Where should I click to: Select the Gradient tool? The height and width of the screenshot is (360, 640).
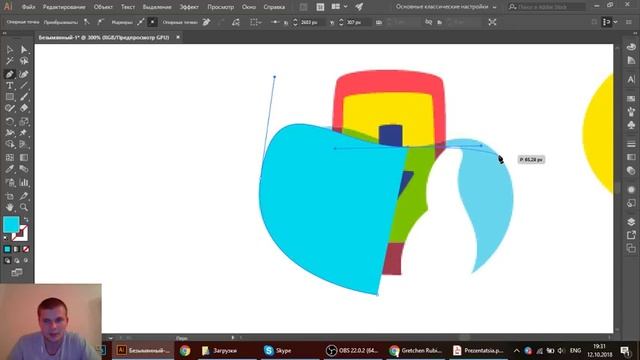pos(24,158)
